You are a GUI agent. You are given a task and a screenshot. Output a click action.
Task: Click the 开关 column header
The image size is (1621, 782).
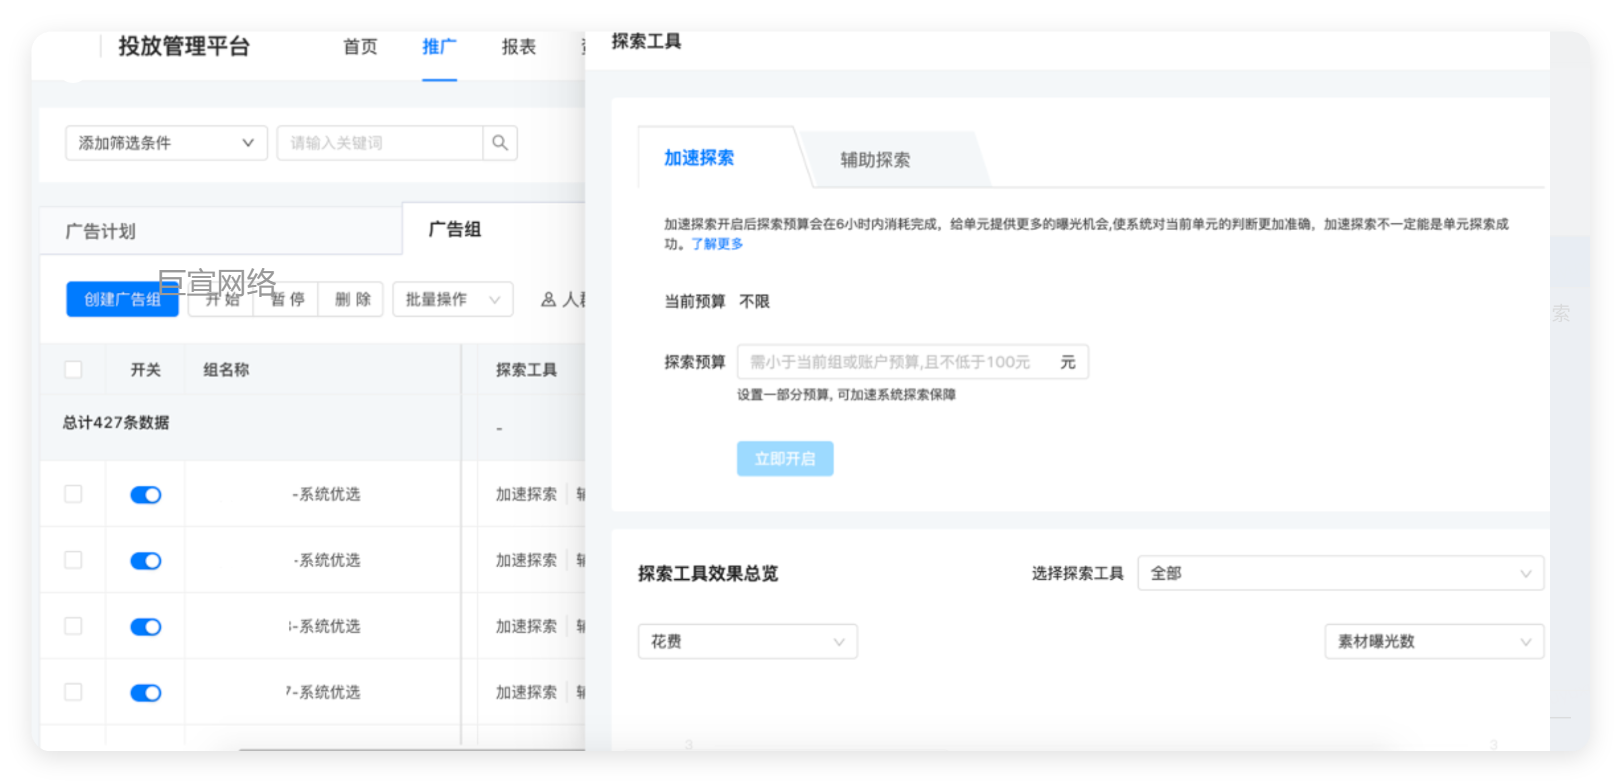(145, 370)
